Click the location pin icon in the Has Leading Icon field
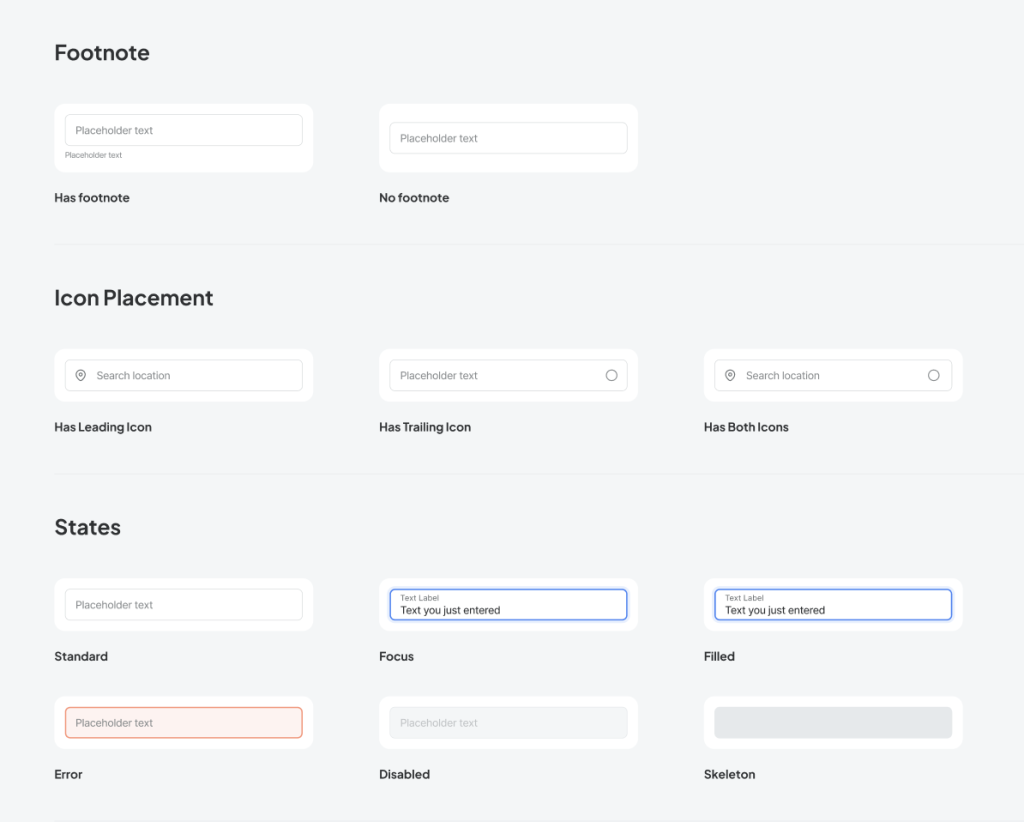This screenshot has width=1024, height=822. (x=81, y=376)
